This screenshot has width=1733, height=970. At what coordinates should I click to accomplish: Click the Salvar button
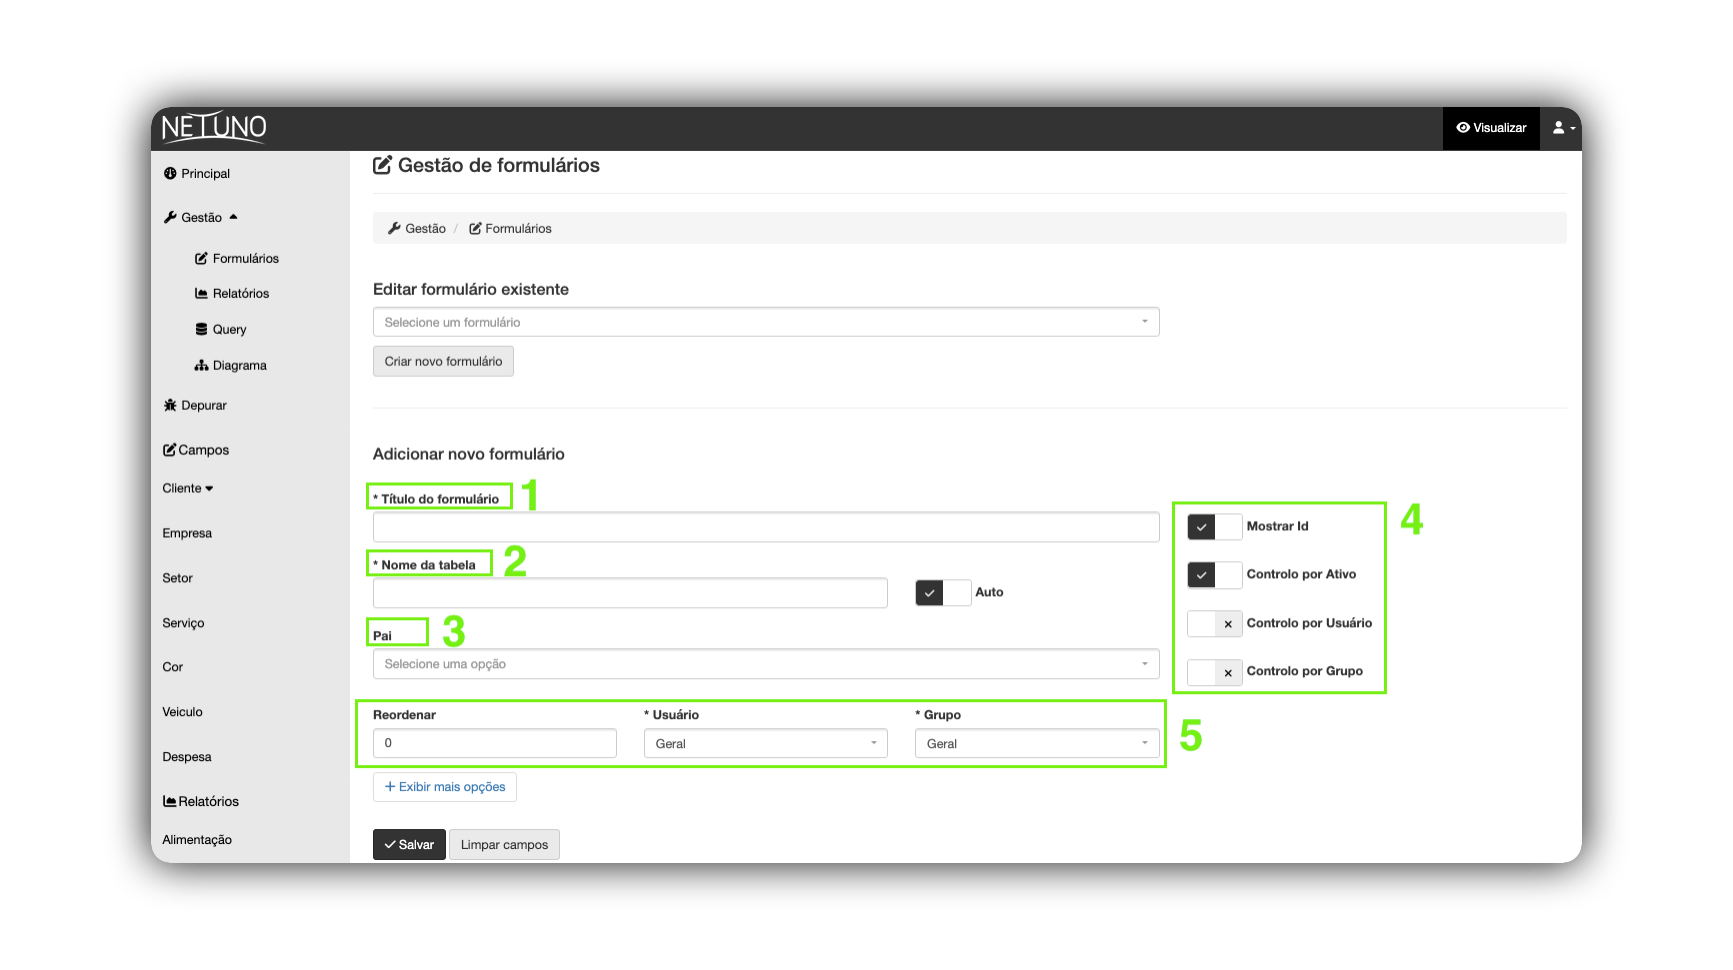click(409, 845)
